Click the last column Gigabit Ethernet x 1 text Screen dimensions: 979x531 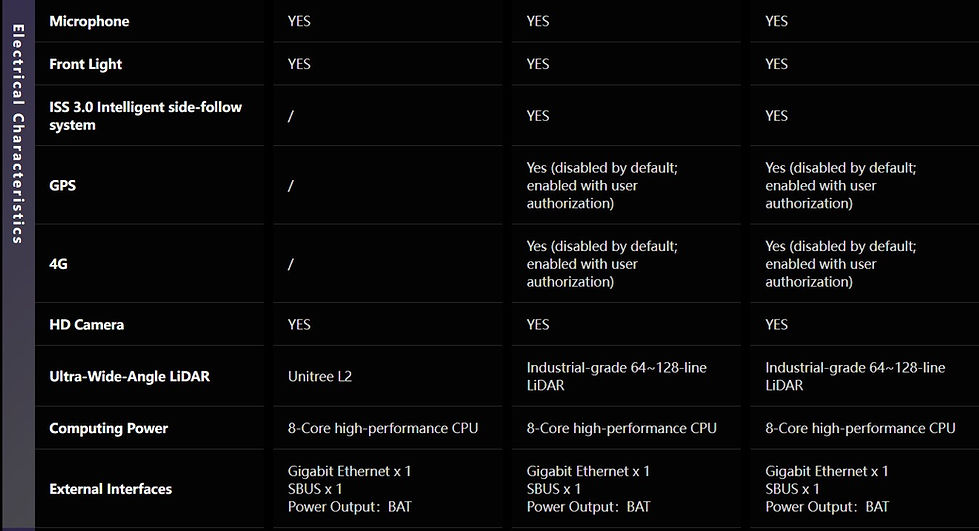pos(827,472)
